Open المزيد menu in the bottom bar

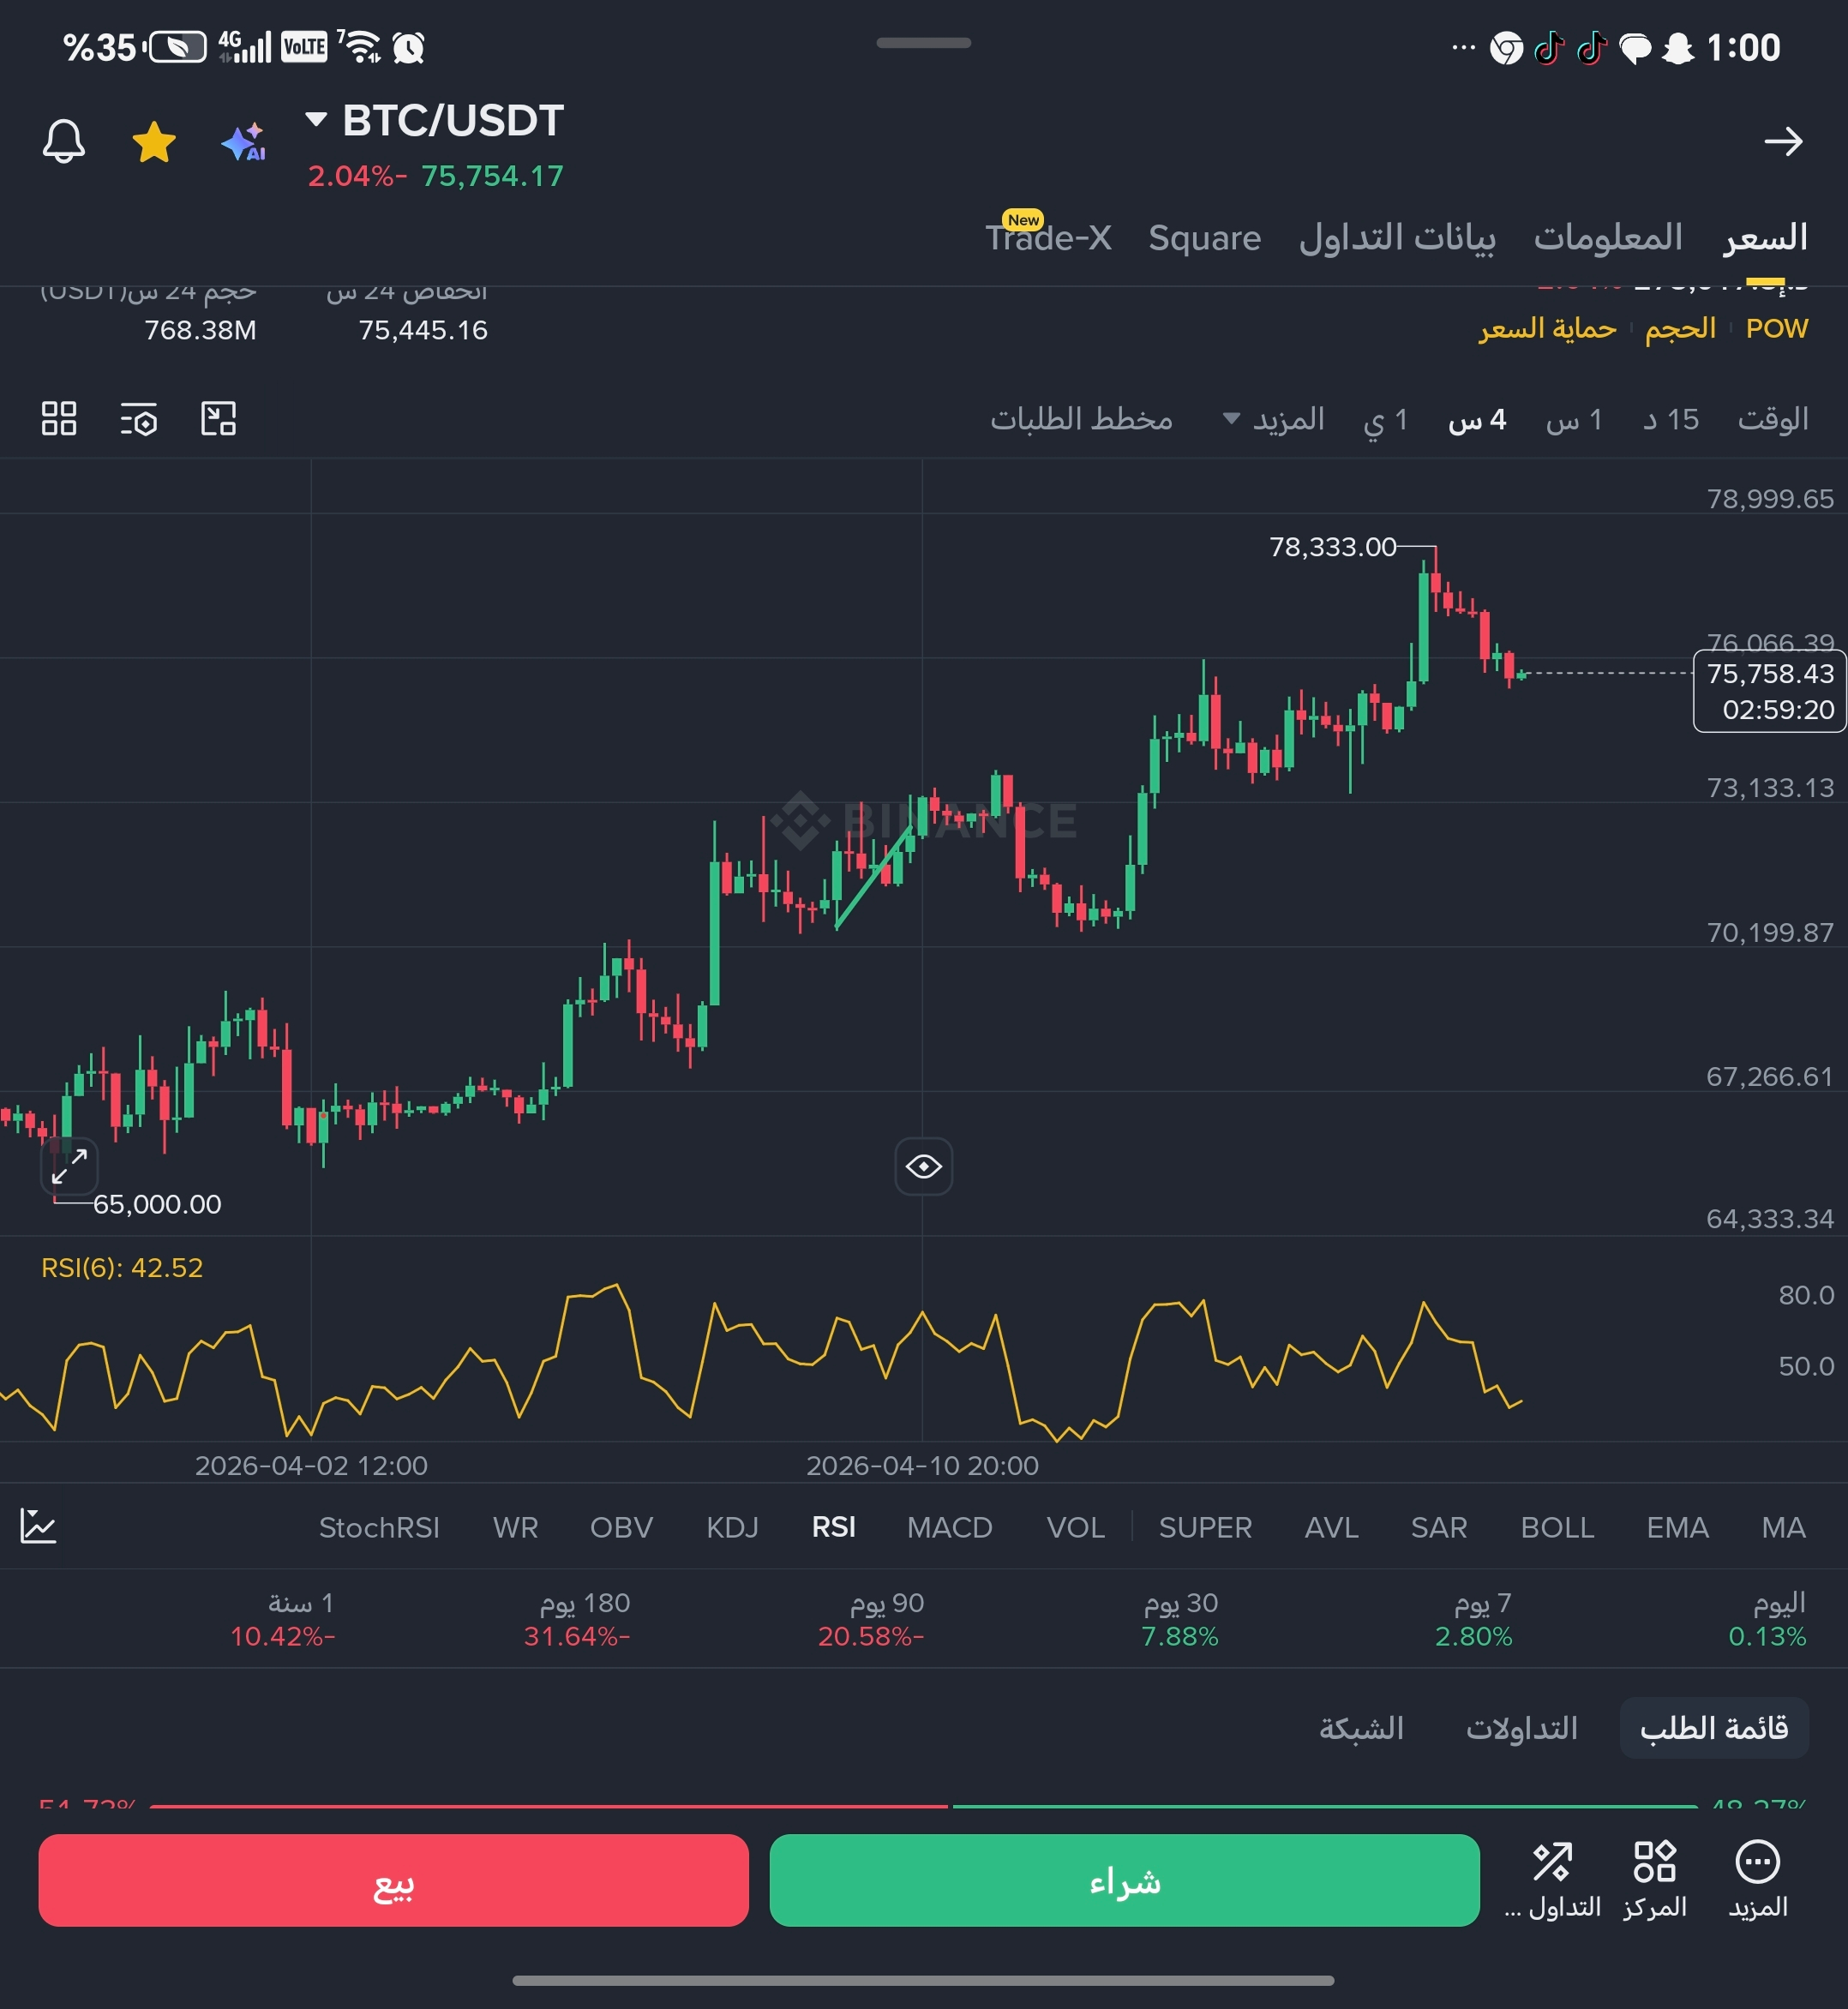1757,1879
